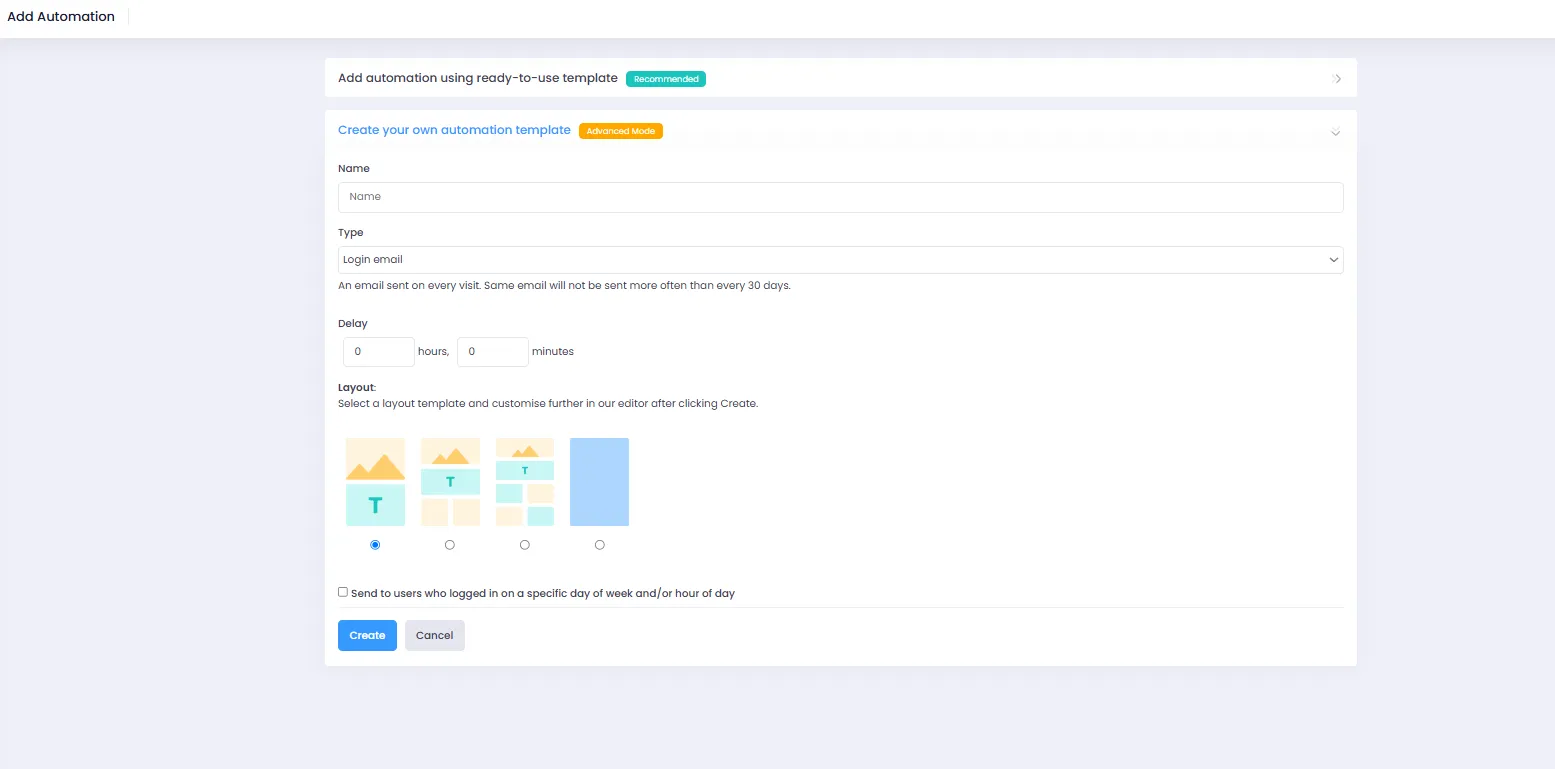This screenshot has height=769, width=1555.
Task: Click the delay minutes input field
Action: 492,352
